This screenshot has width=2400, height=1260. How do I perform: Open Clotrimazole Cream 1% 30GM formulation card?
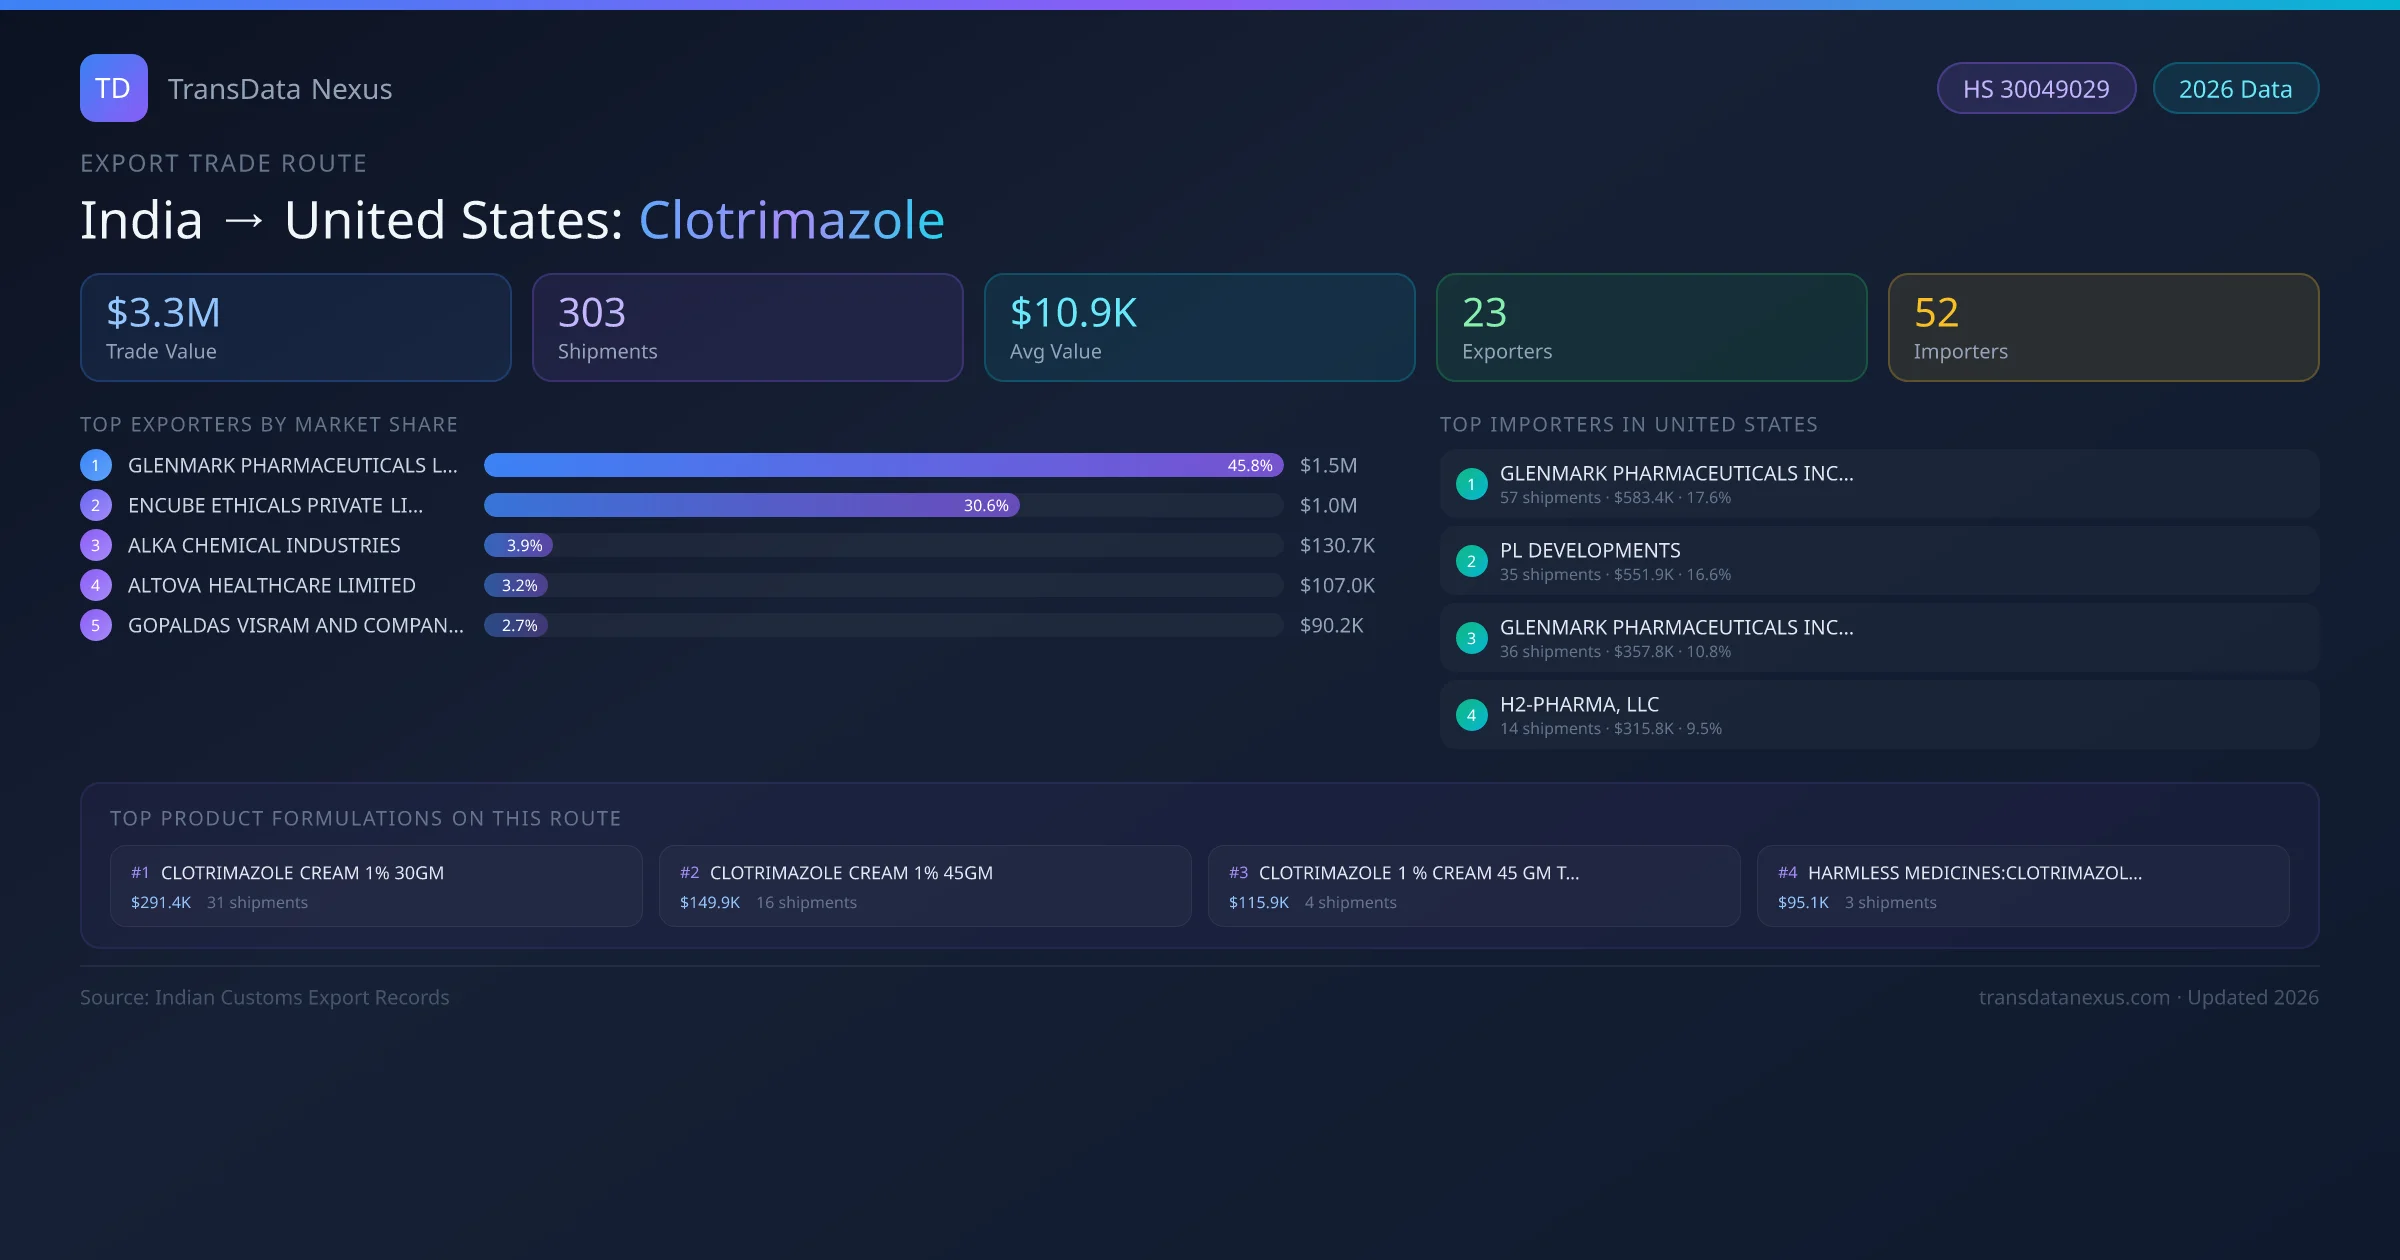pyautogui.click(x=376, y=886)
